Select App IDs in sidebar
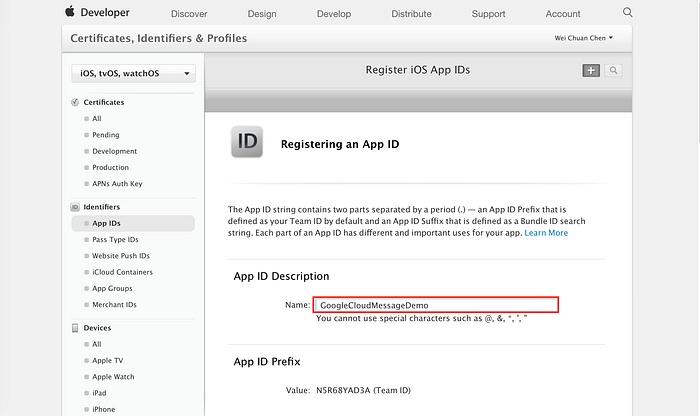The height and width of the screenshot is (416, 700). click(x=133, y=224)
